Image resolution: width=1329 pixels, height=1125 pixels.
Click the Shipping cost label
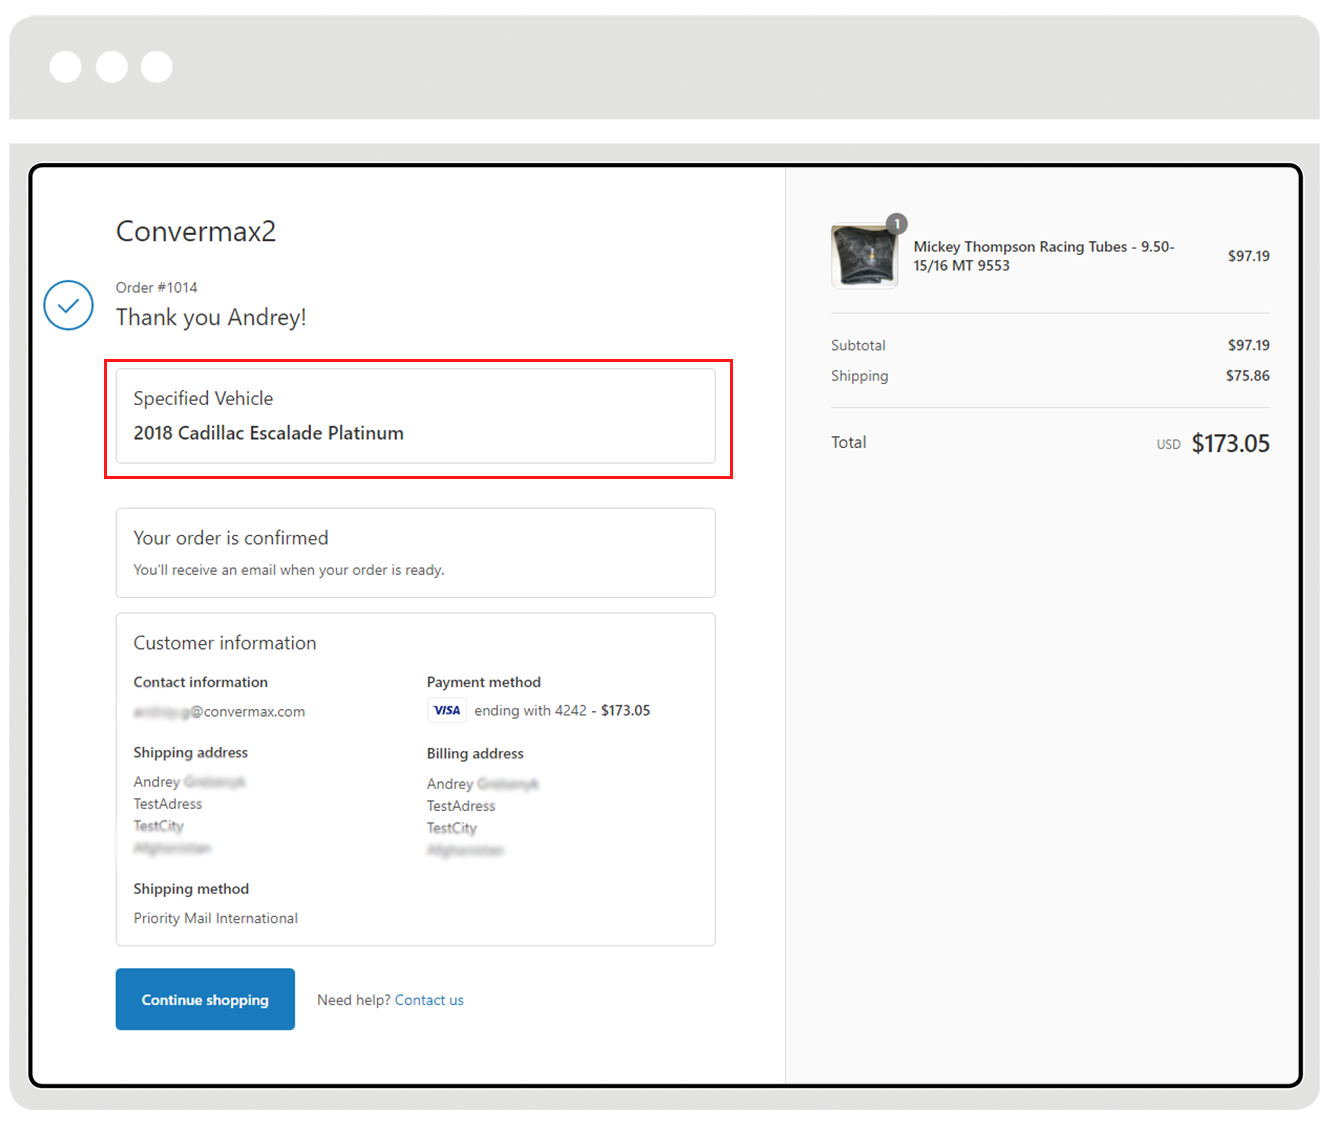(860, 376)
